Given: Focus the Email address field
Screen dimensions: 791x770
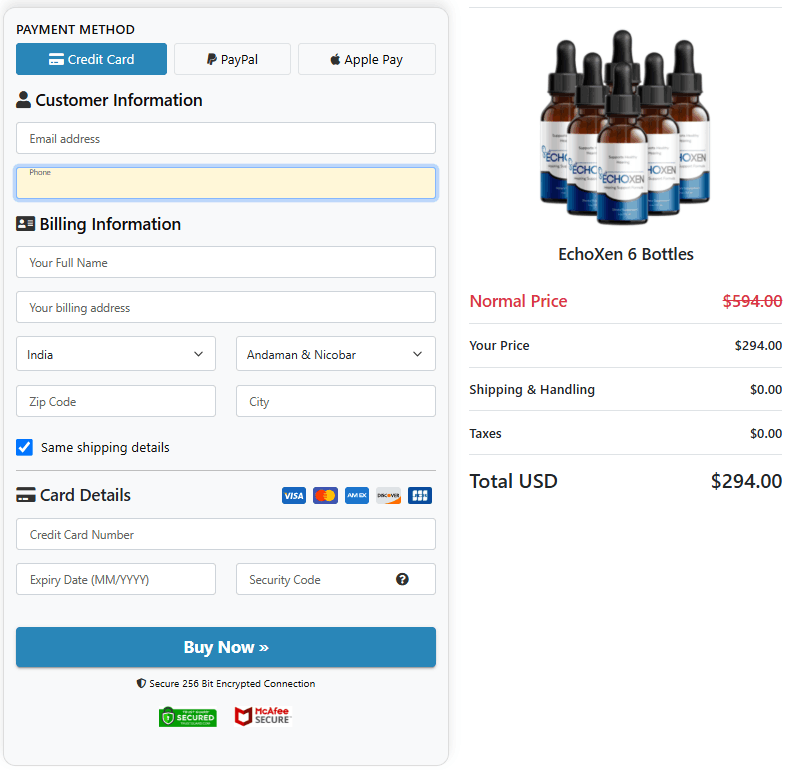Looking at the screenshot, I should 226,139.
